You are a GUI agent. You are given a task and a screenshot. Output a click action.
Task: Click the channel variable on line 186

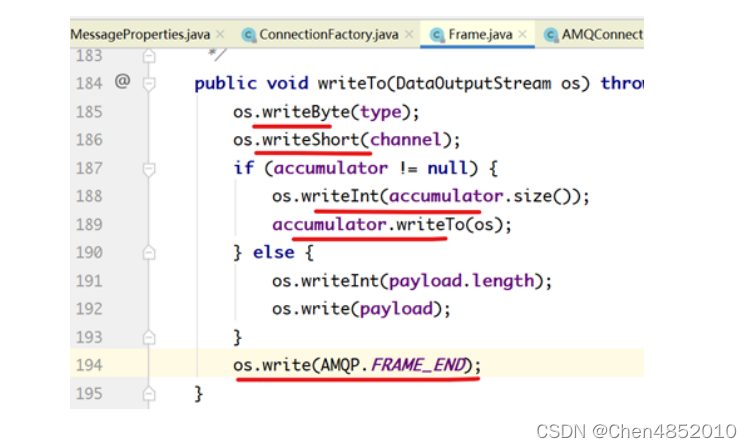tap(406, 140)
